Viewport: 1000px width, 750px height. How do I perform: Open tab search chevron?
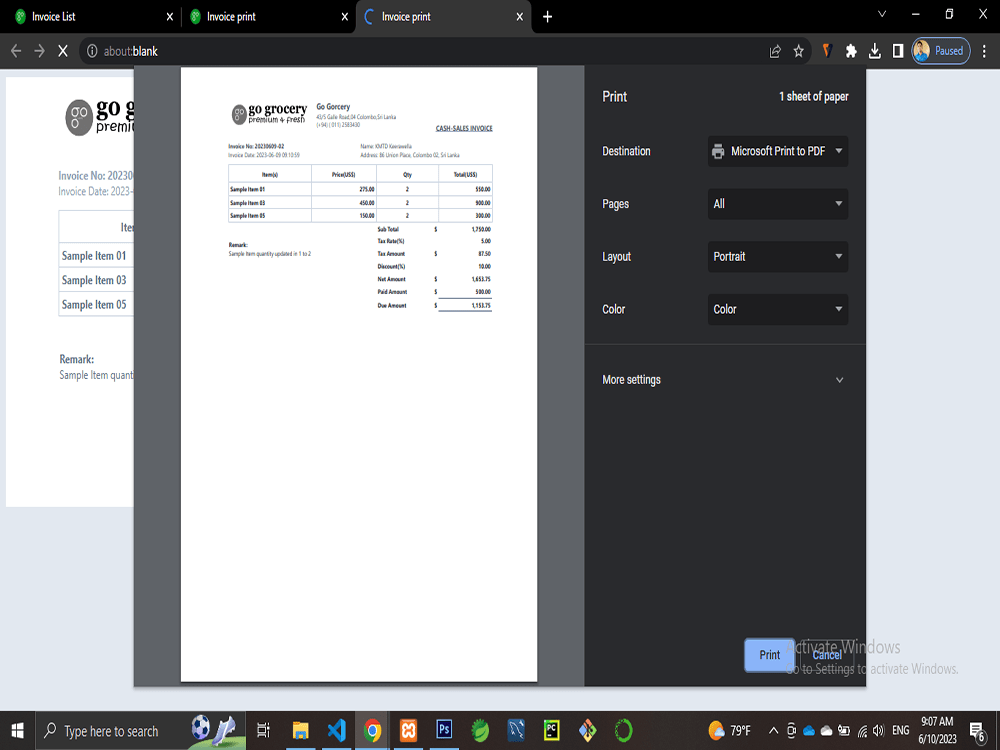click(x=882, y=14)
